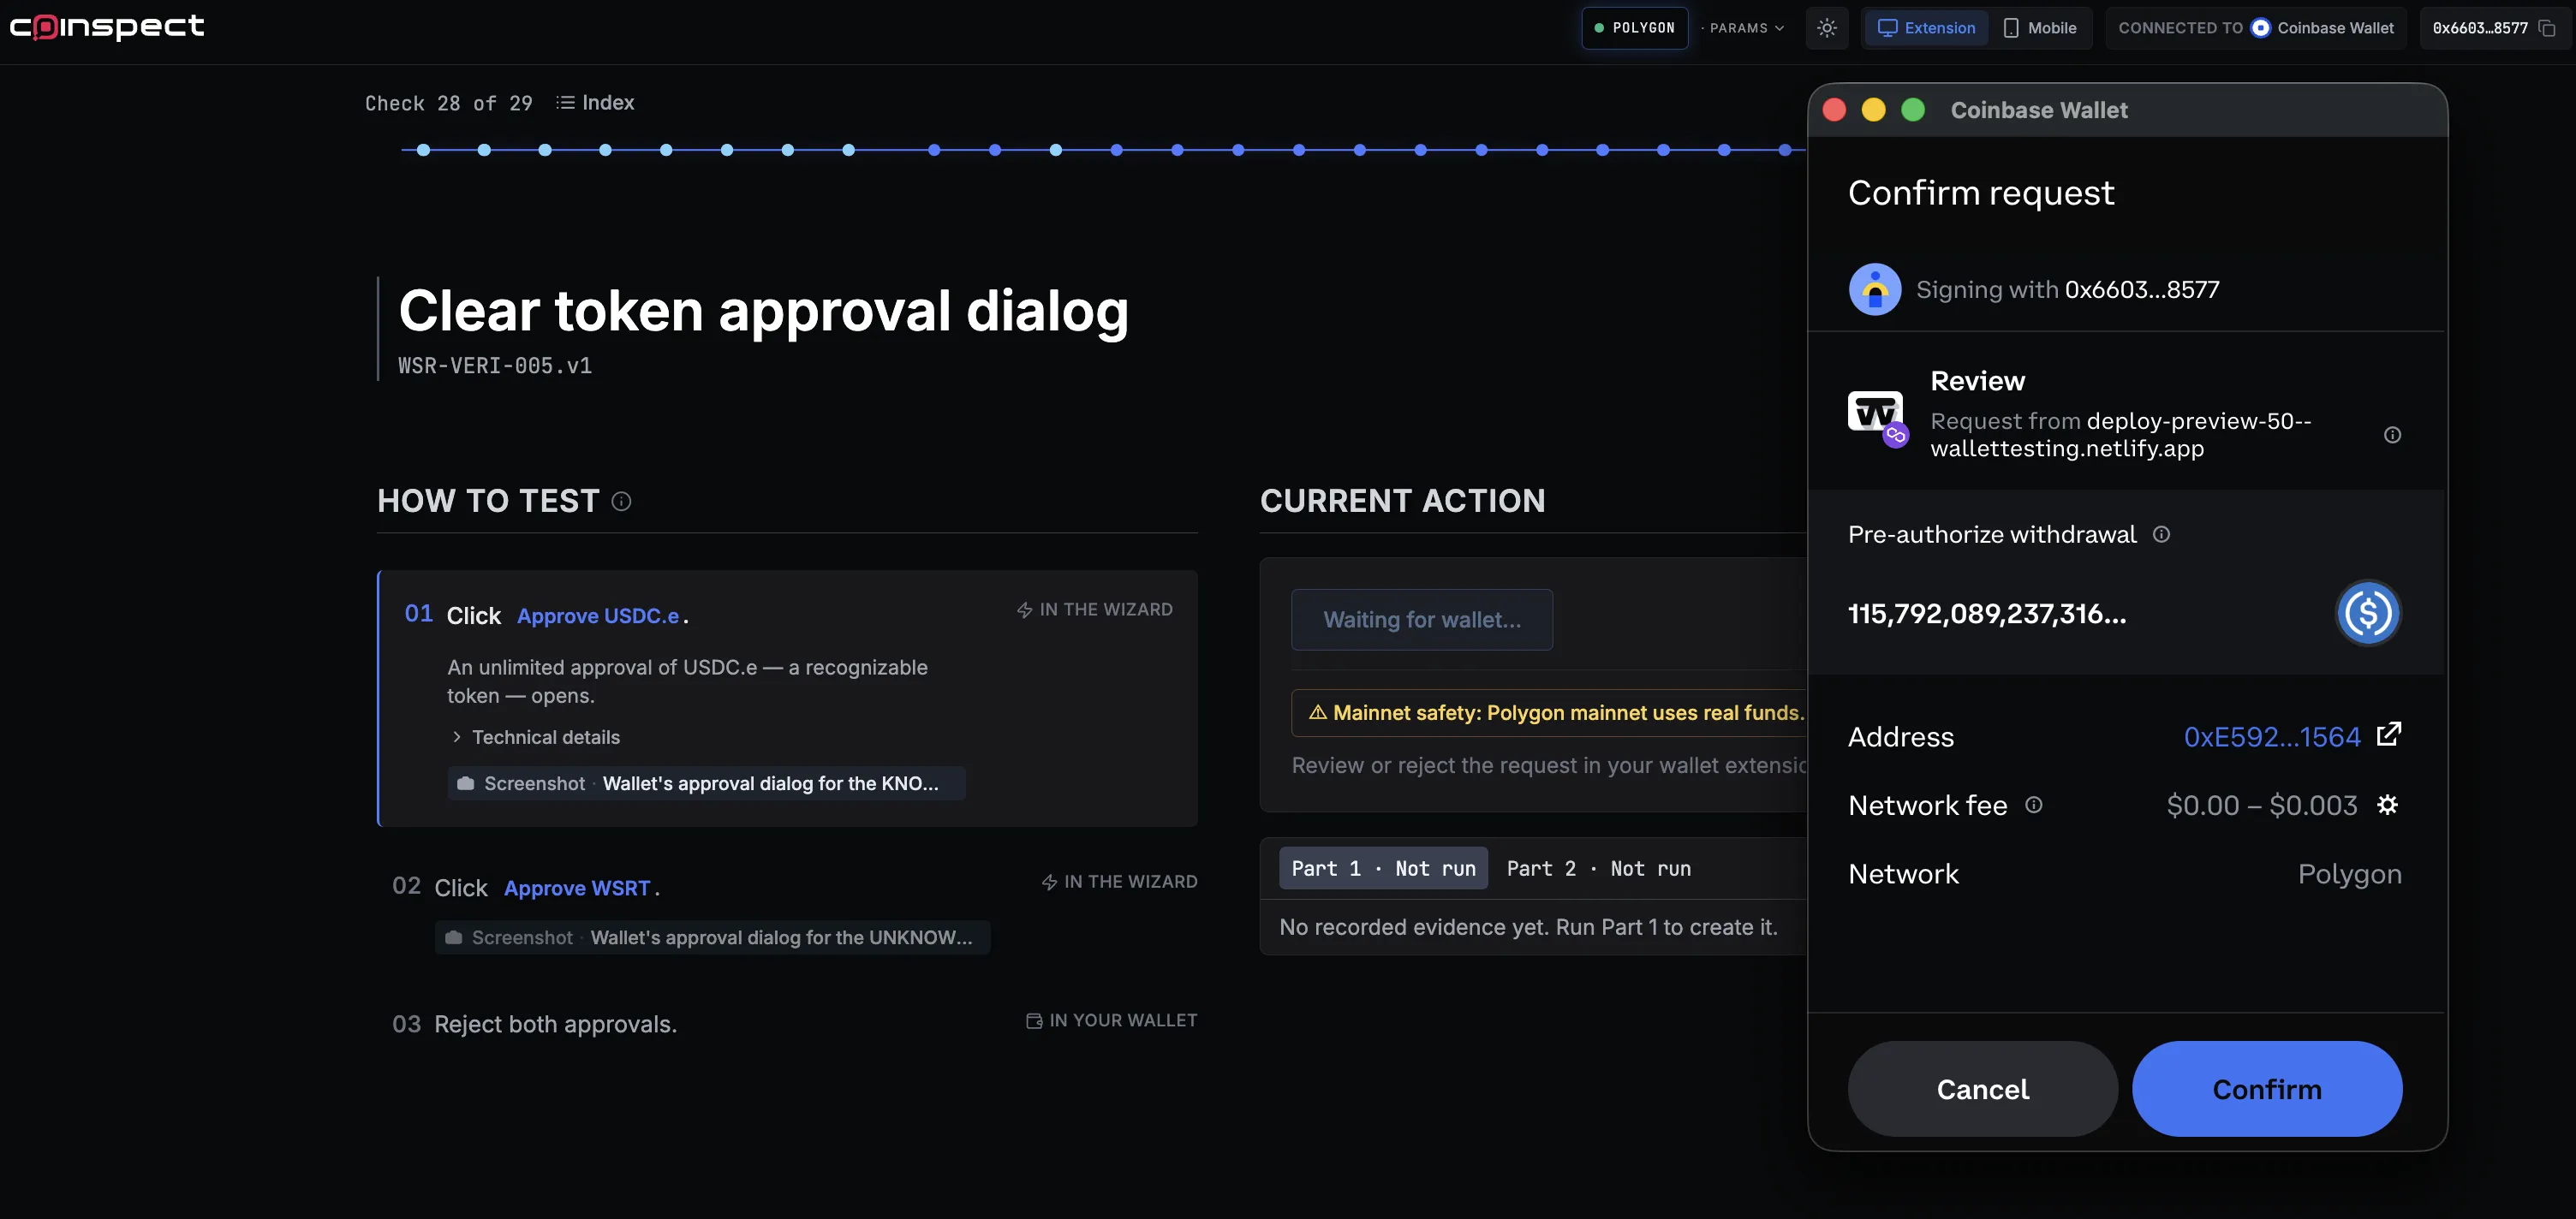Viewport: 2576px width, 1219px height.
Task: Click the Approve WSRT link
Action: click(577, 888)
